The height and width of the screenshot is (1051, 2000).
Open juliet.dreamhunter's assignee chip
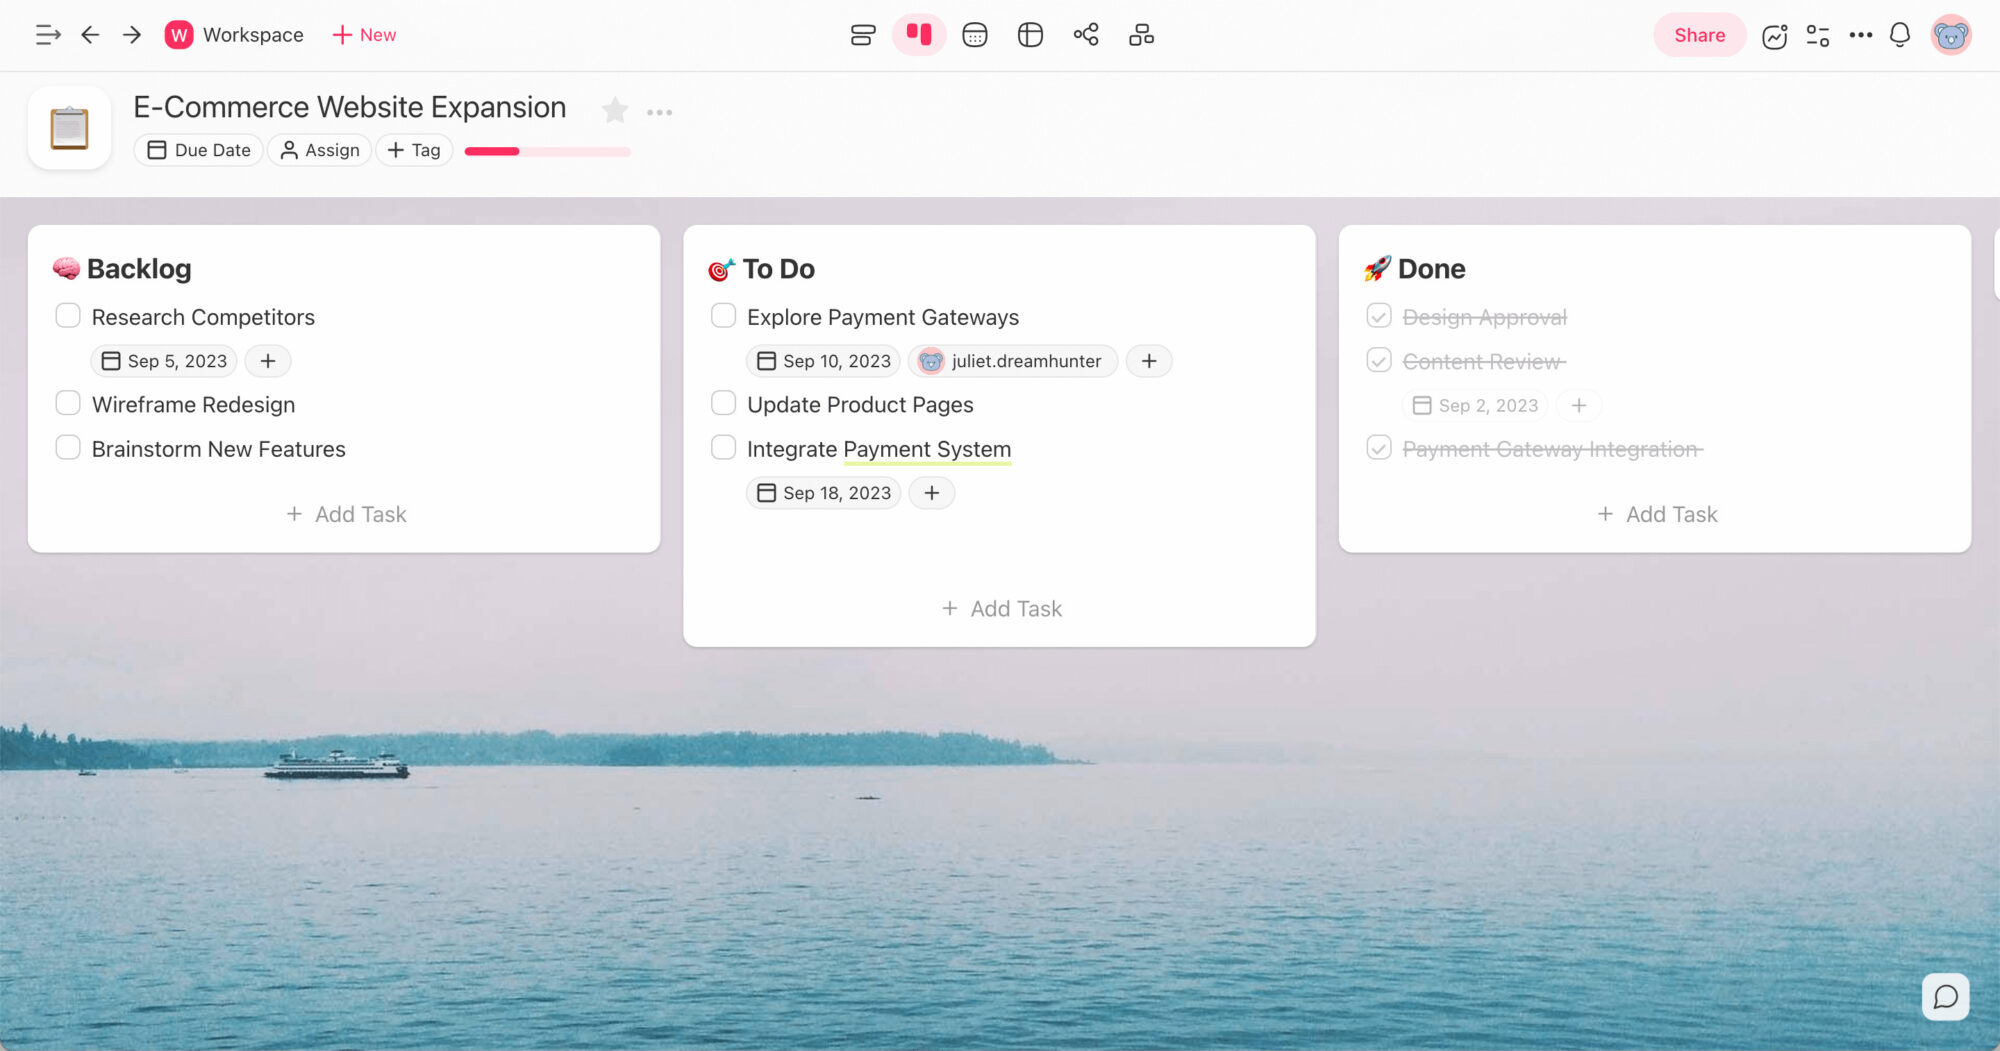pos(1012,361)
